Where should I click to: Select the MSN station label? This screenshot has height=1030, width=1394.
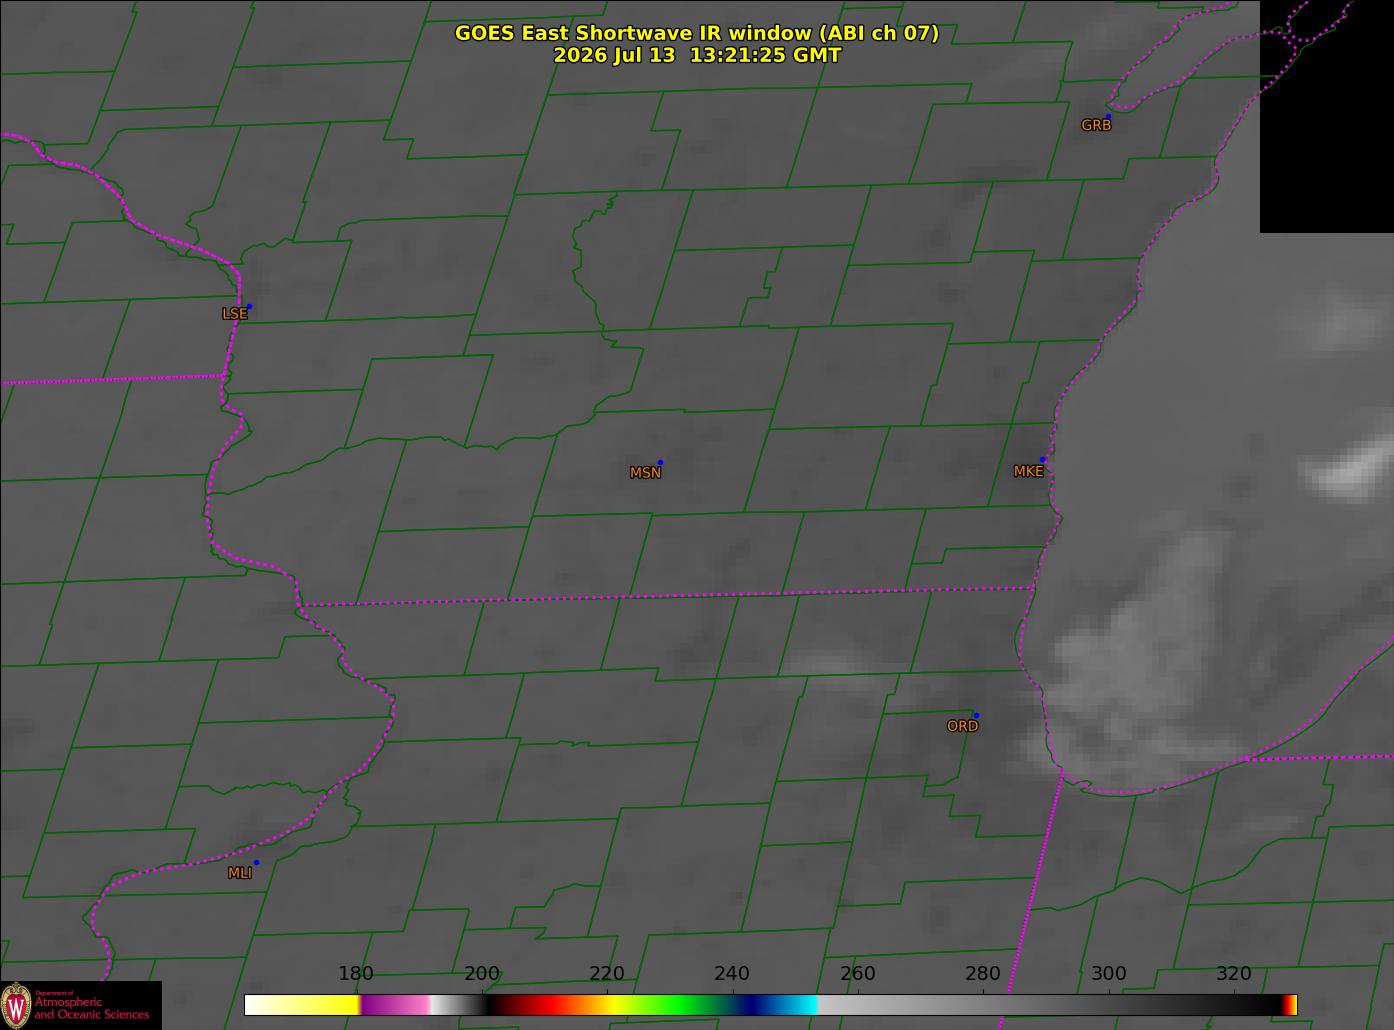click(x=645, y=473)
